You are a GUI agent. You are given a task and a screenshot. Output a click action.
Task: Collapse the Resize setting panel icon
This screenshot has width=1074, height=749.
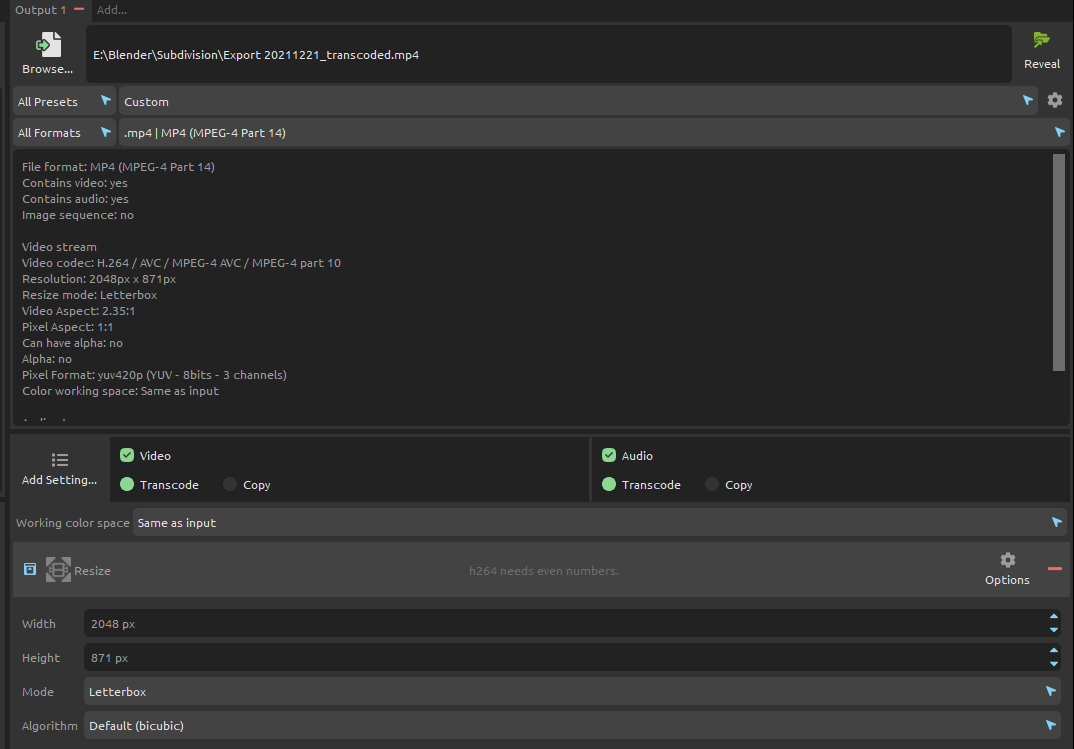tap(30, 570)
